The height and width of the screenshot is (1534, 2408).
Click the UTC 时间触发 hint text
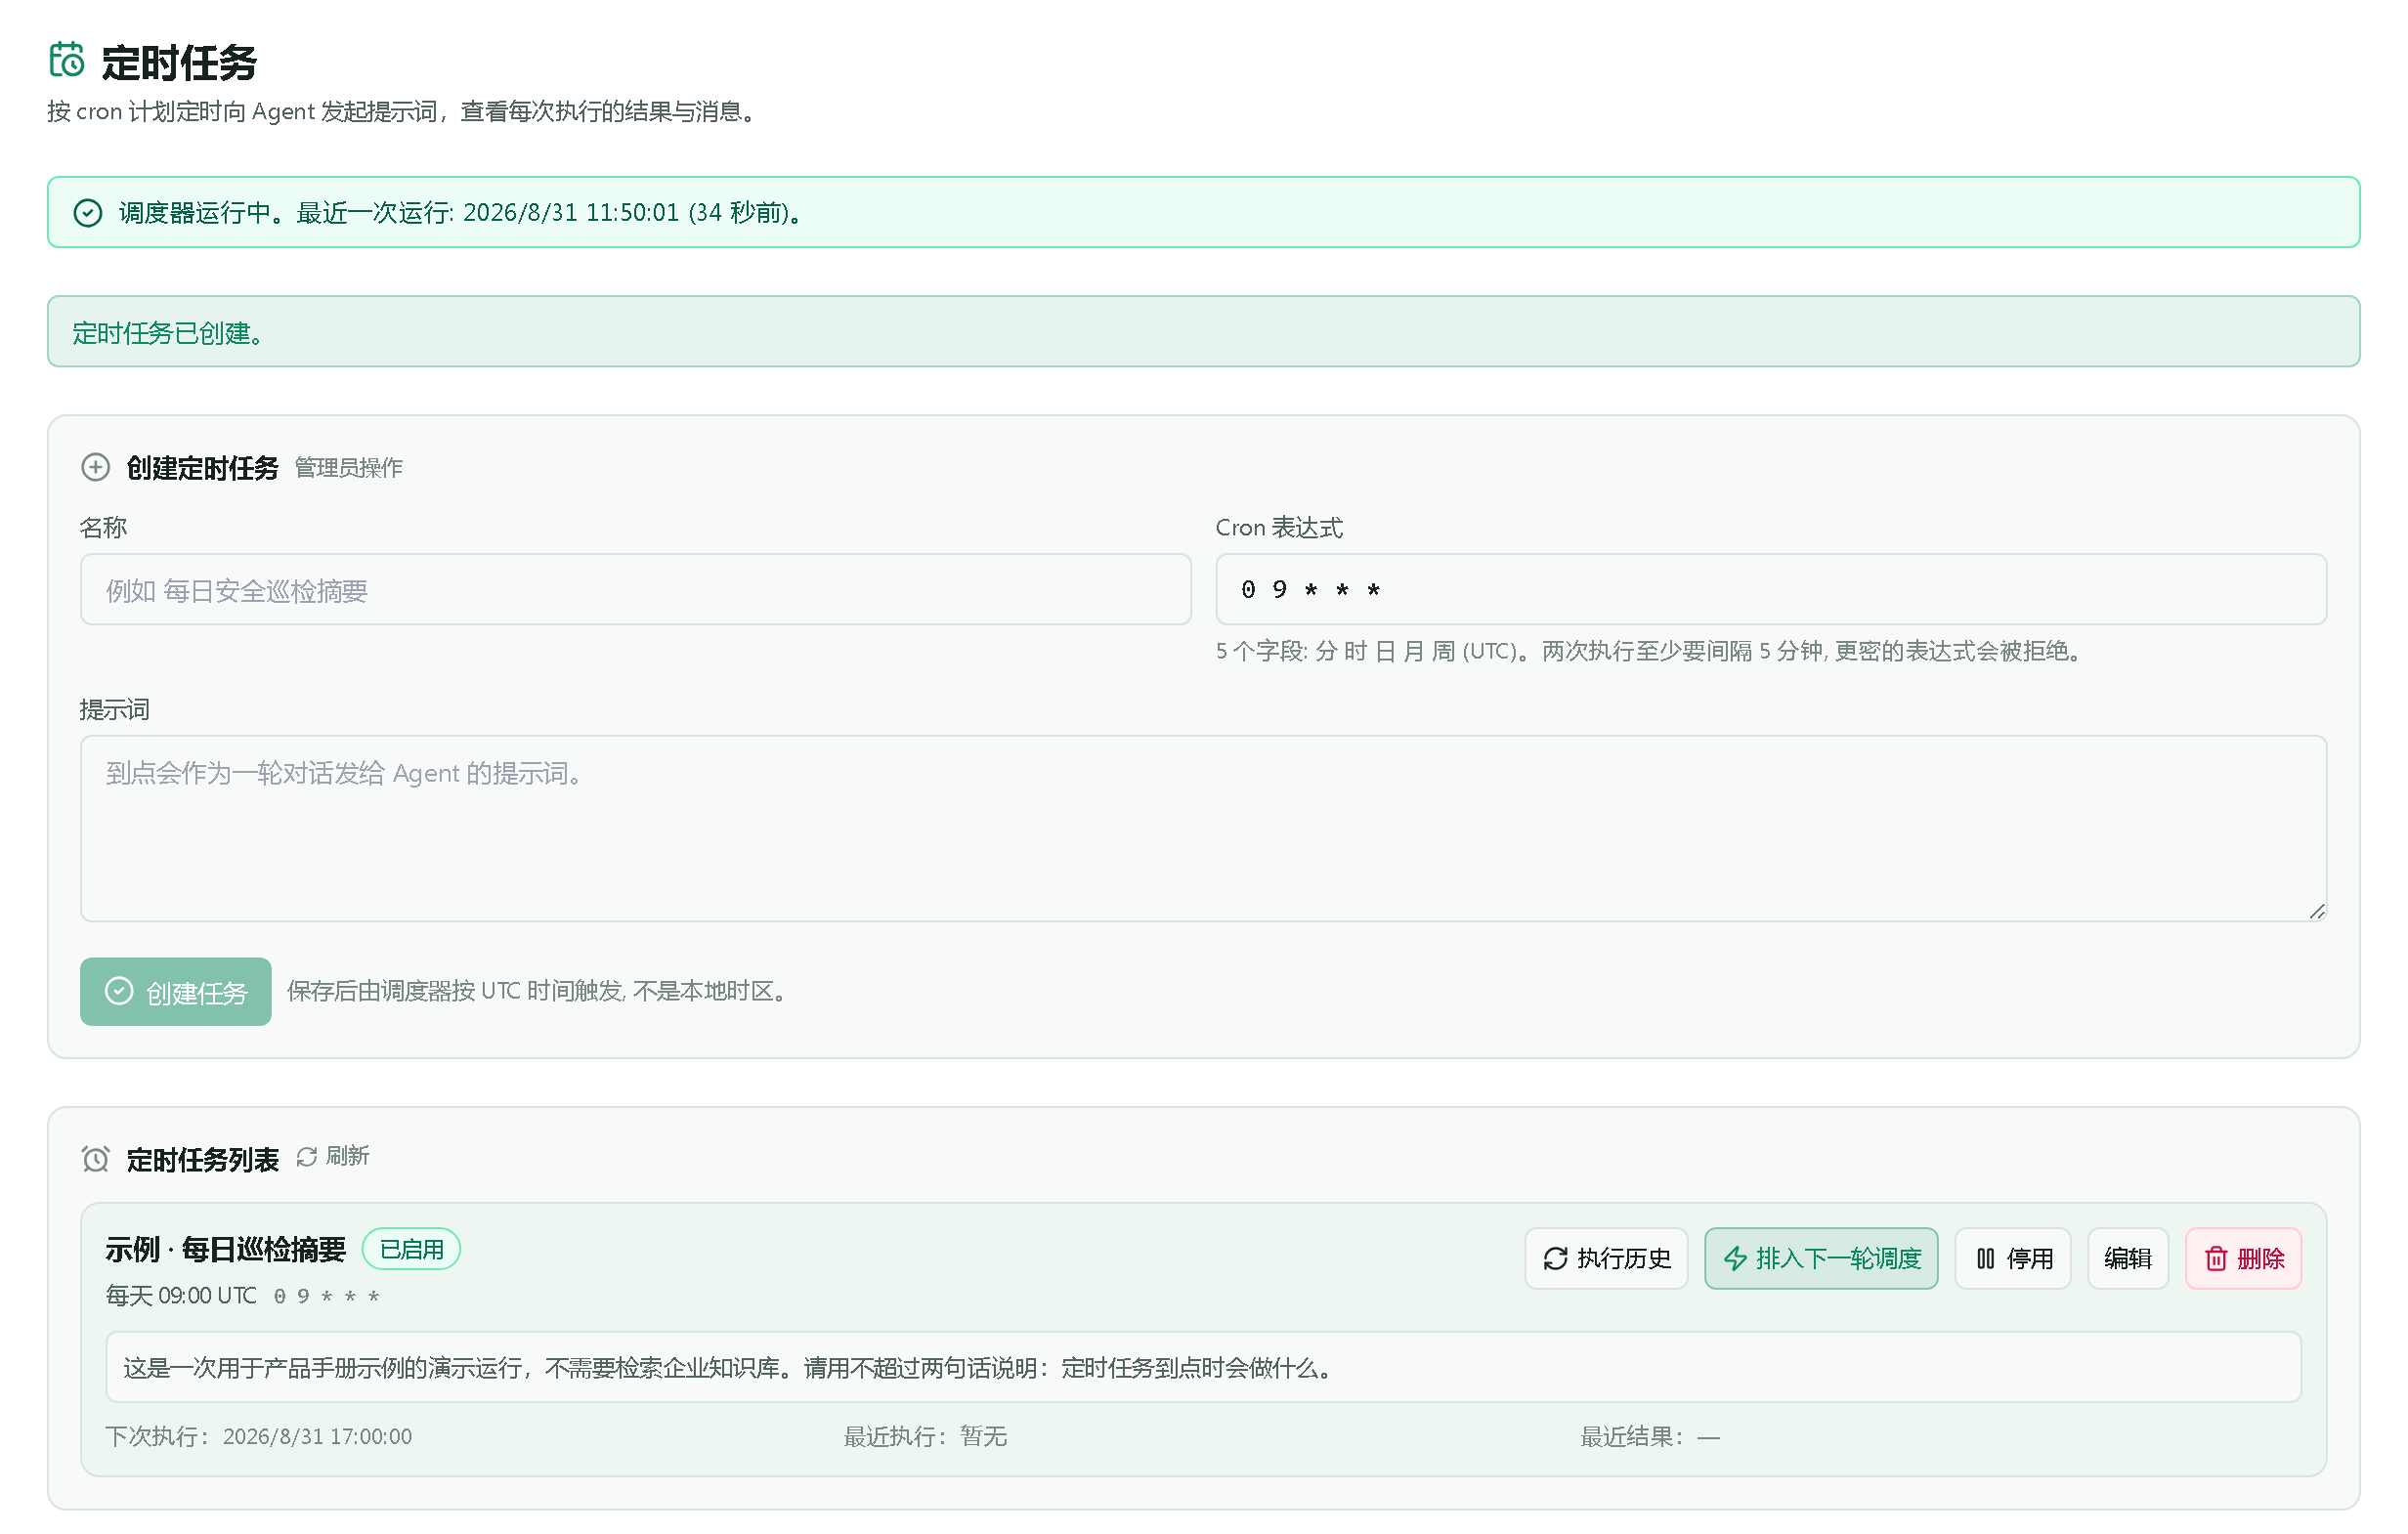click(x=540, y=991)
